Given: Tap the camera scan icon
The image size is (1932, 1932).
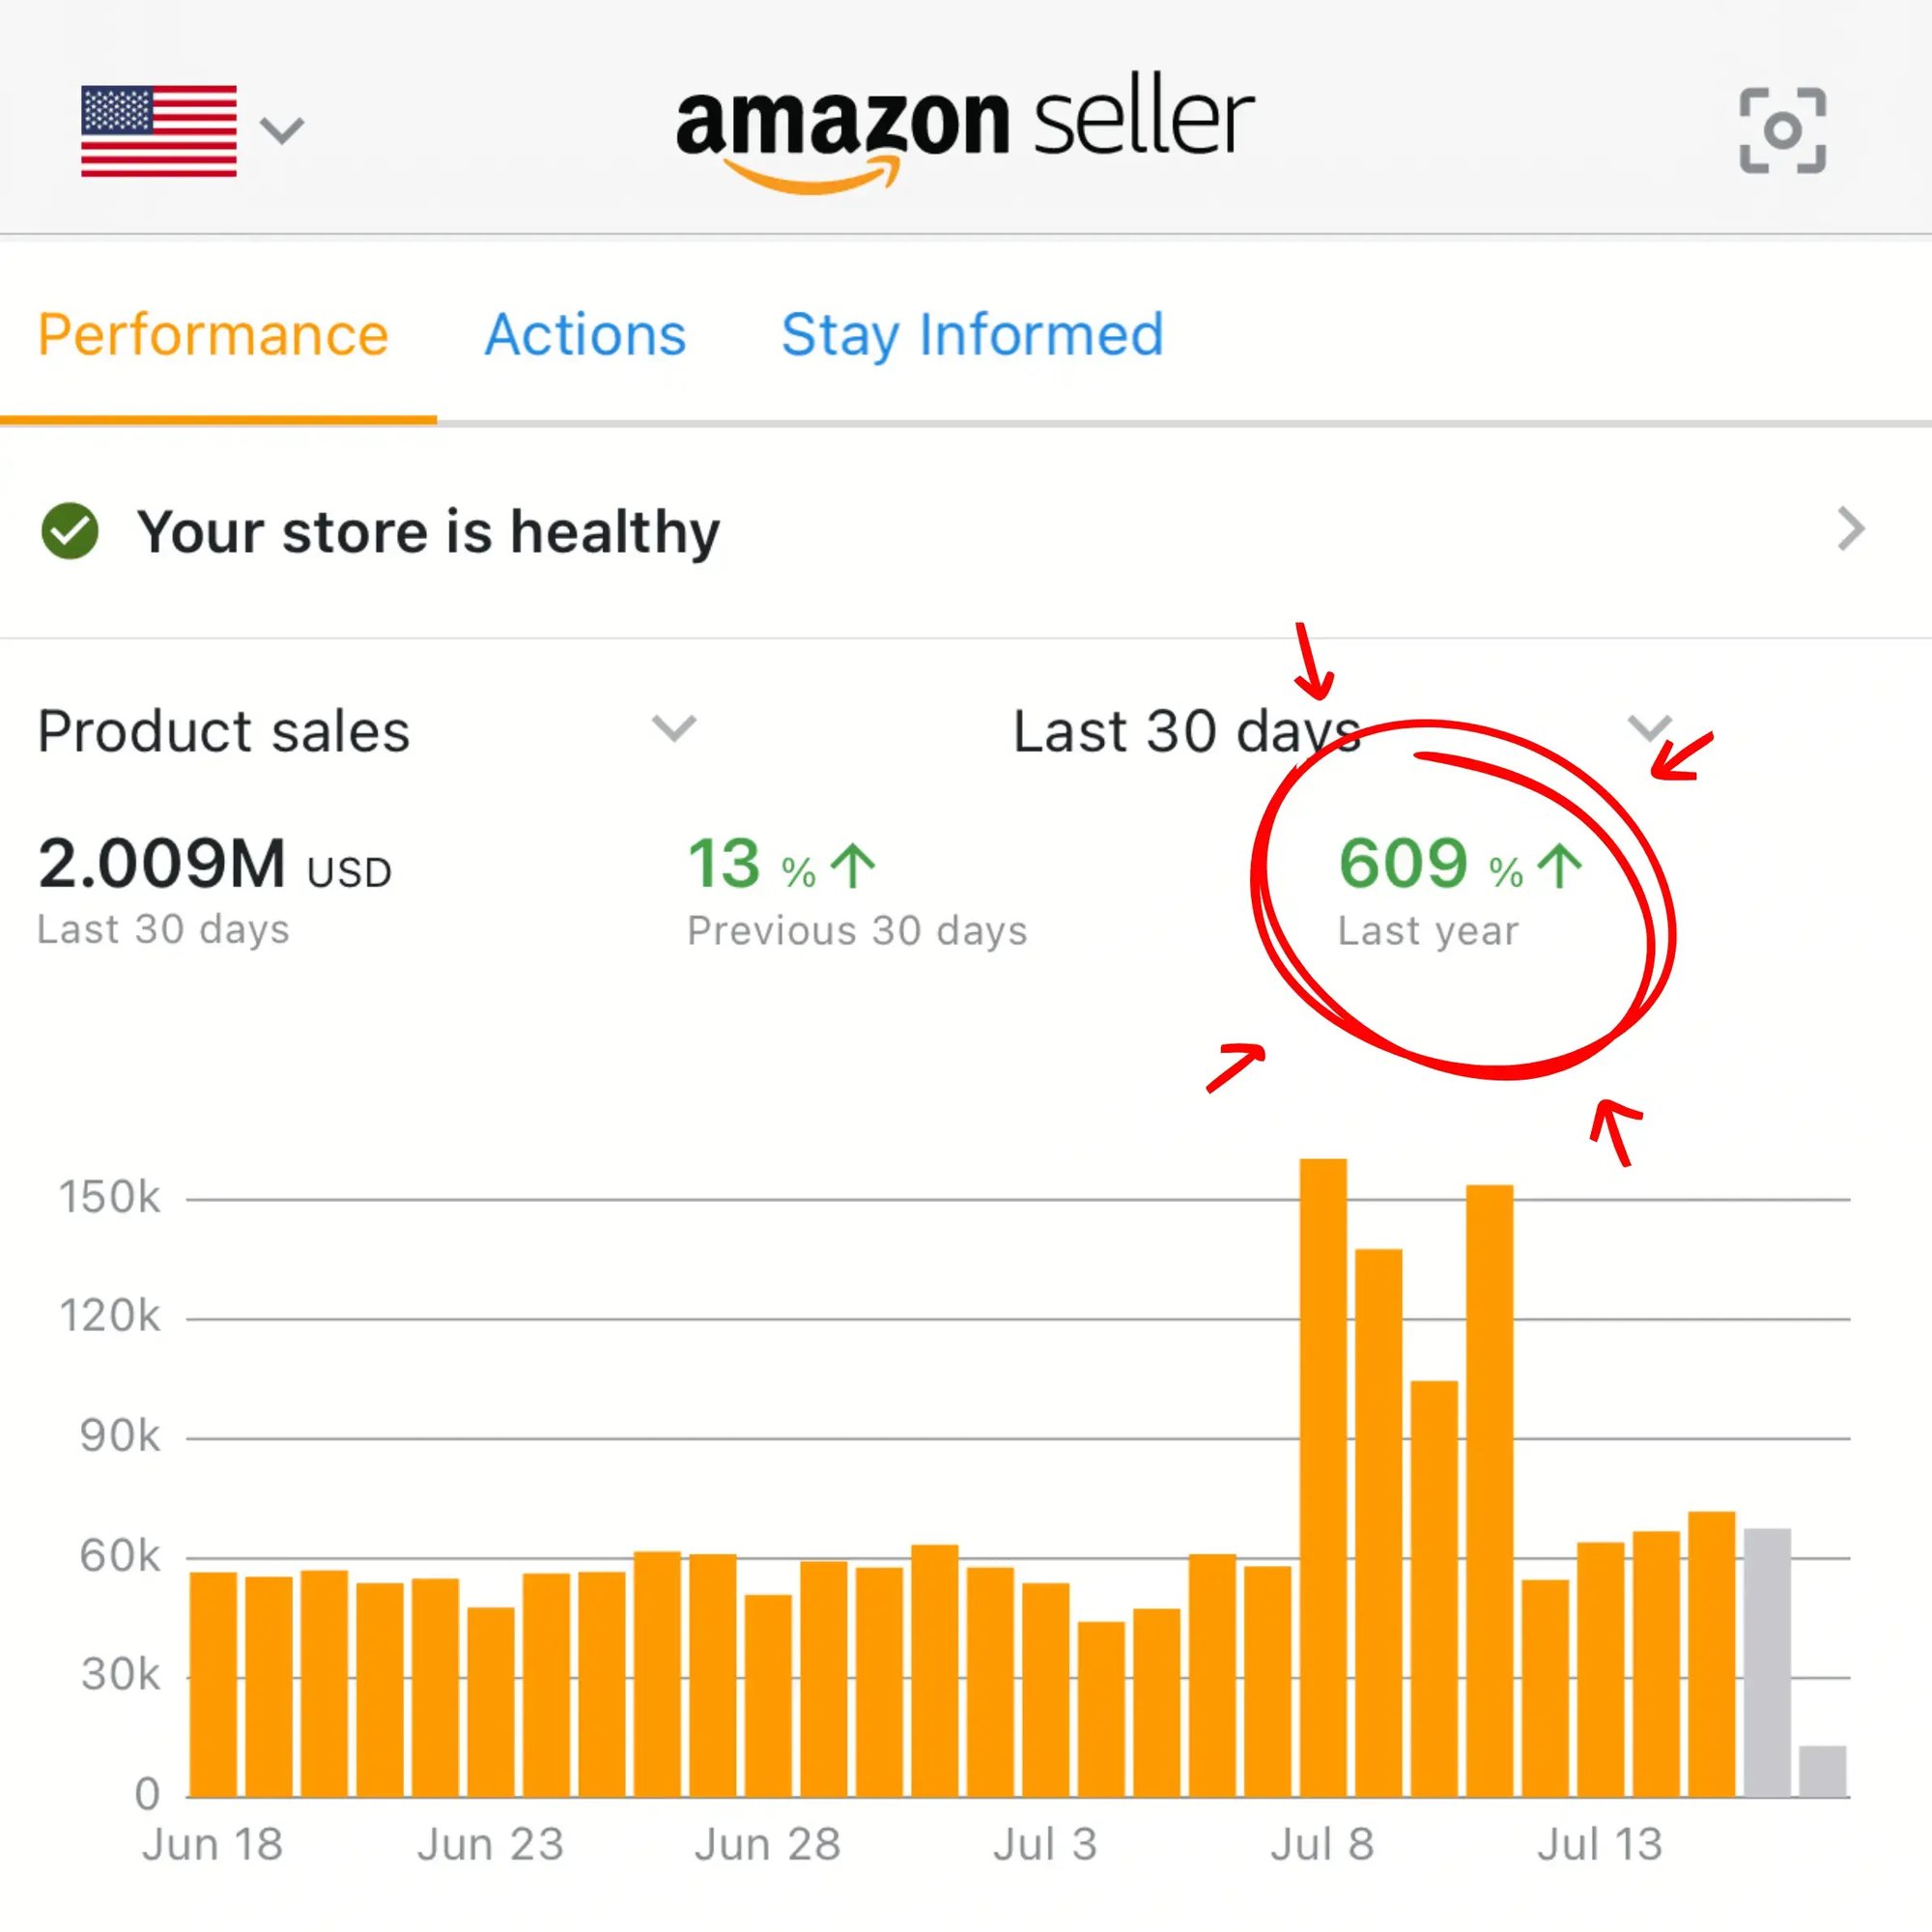Looking at the screenshot, I should tap(1782, 130).
